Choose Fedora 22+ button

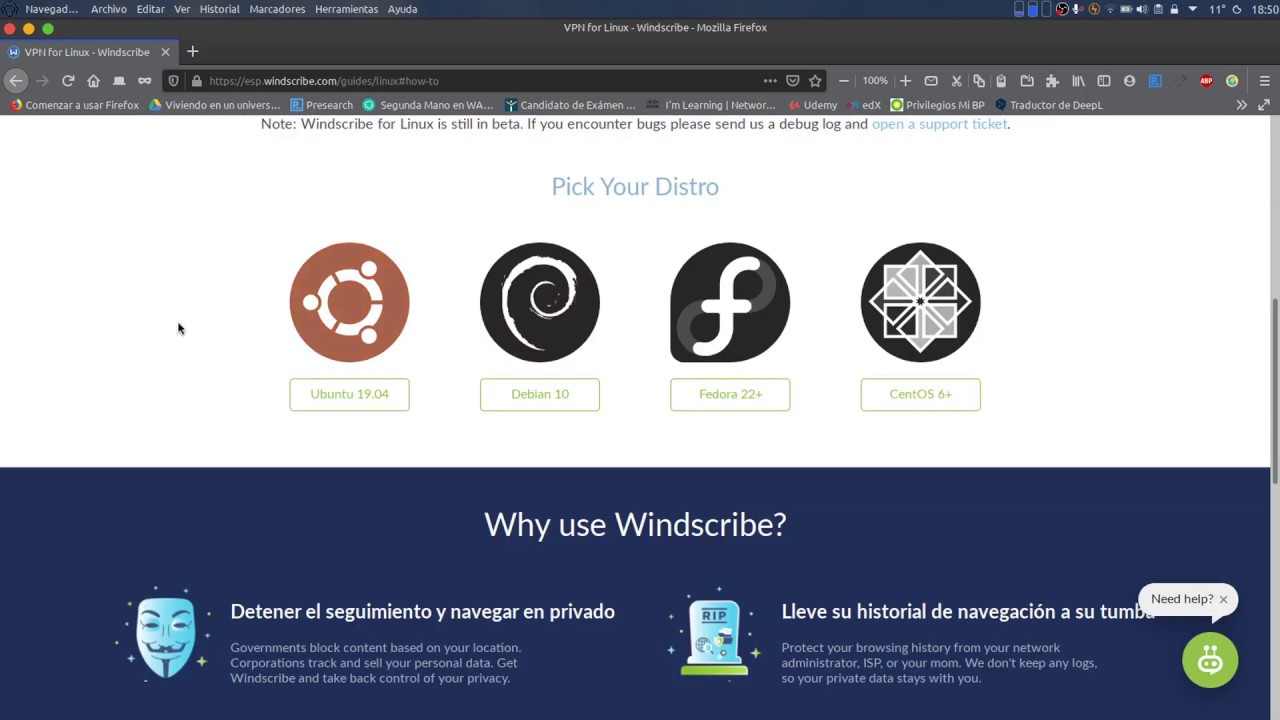[730, 394]
